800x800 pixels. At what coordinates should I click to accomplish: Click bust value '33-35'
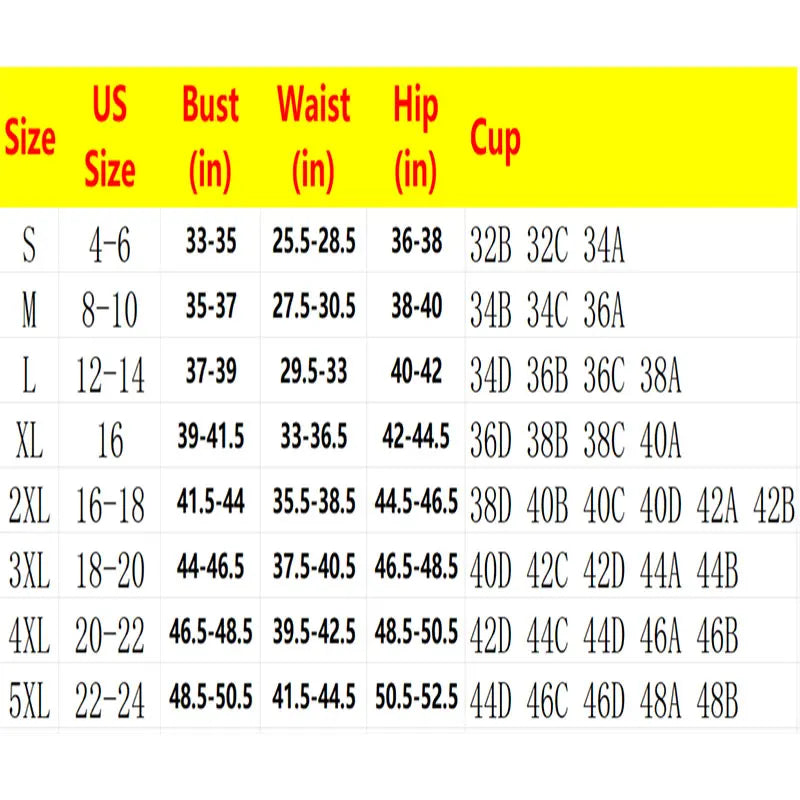(x=211, y=240)
